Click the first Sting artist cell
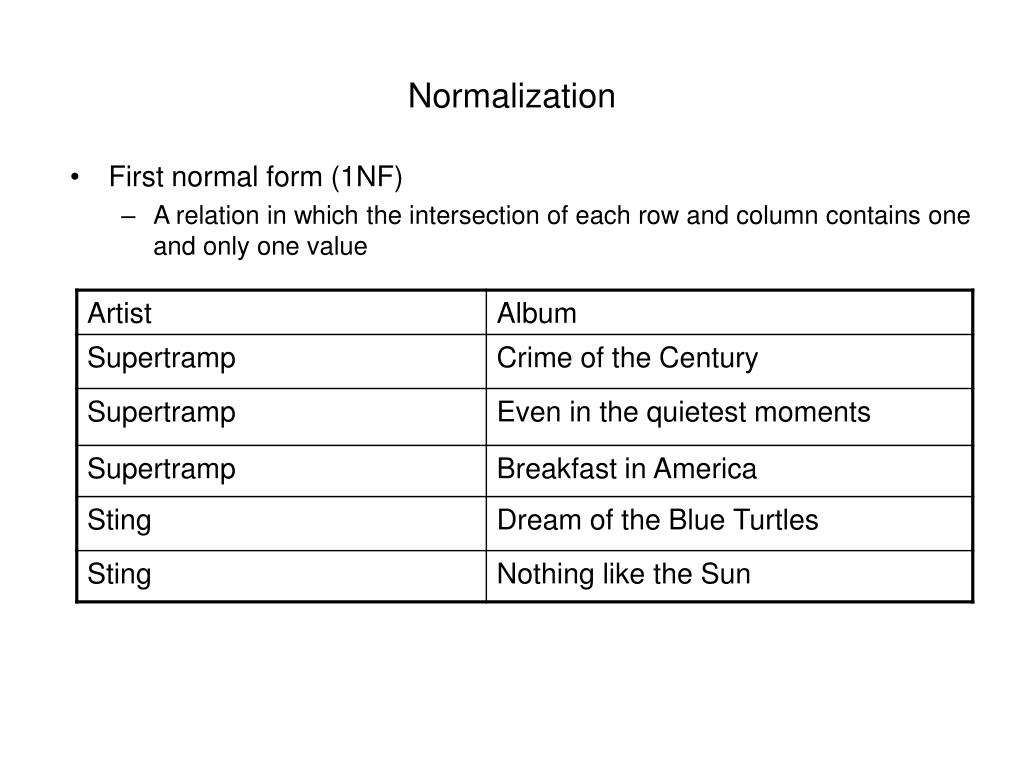Screen dimensions: 1024x768 (281, 523)
